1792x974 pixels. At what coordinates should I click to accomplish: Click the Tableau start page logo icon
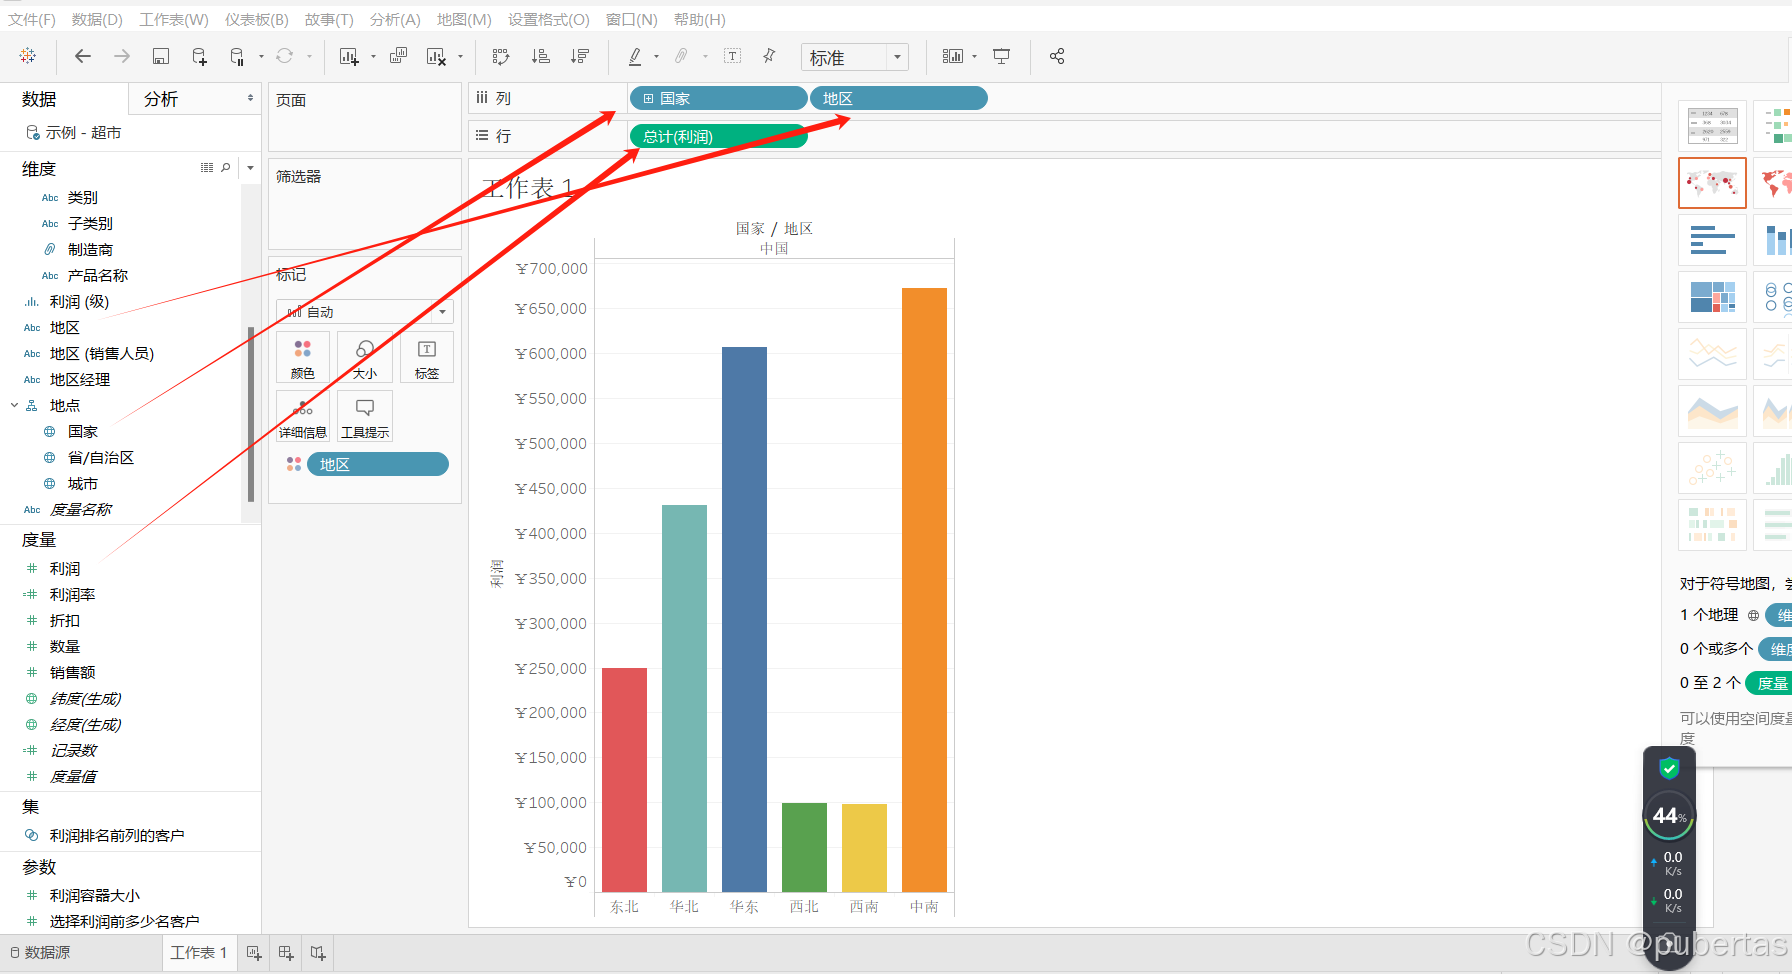coord(28,56)
